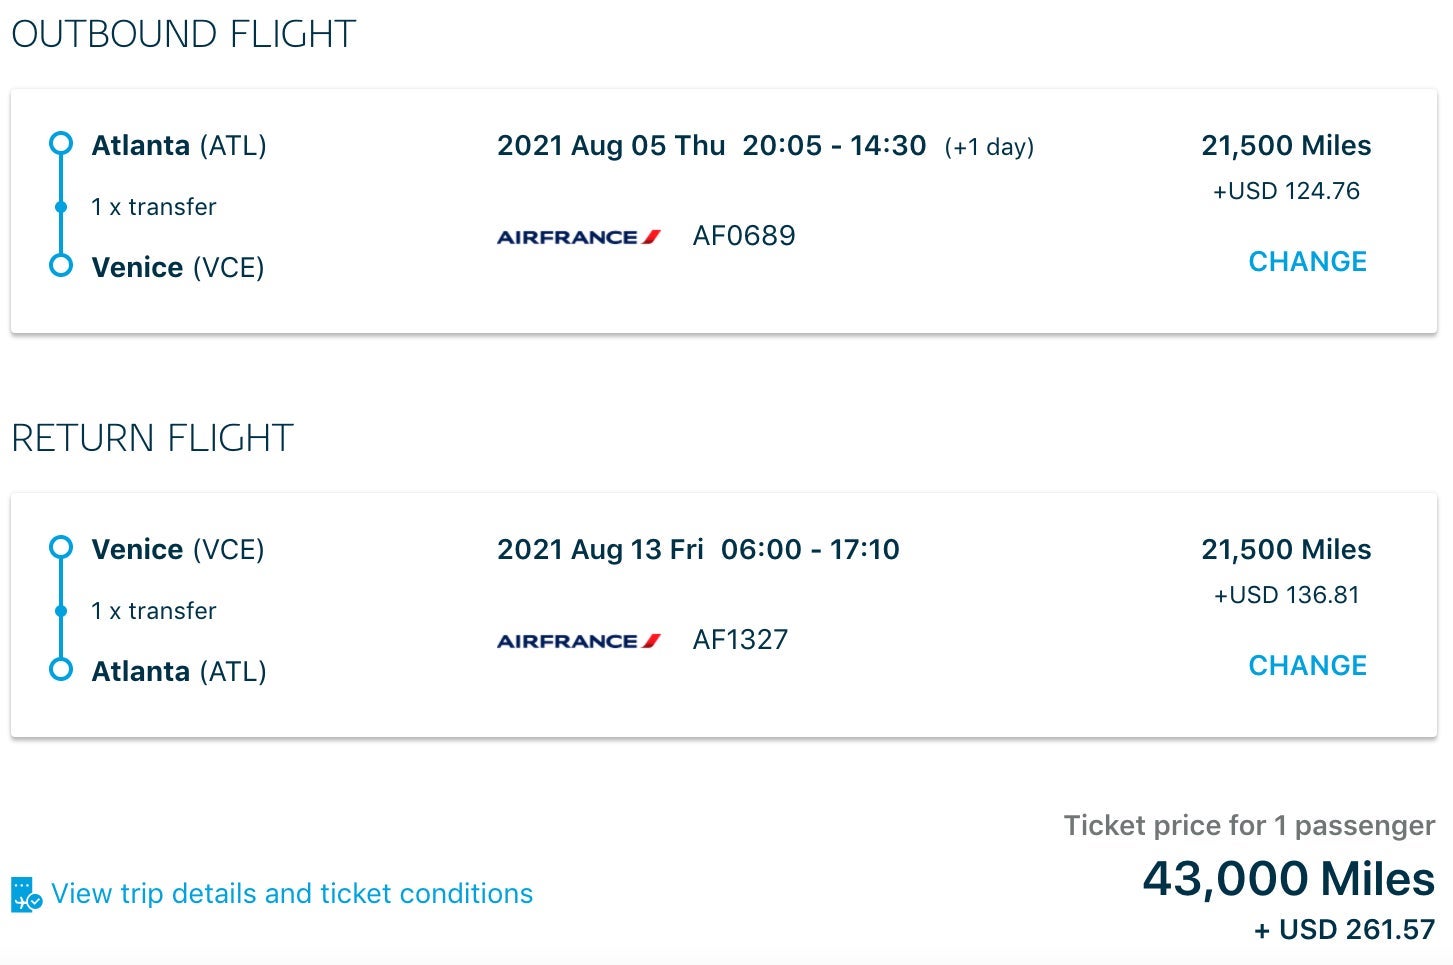The width and height of the screenshot is (1453, 965).
Task: Select flight number AF0689
Action: click(744, 235)
